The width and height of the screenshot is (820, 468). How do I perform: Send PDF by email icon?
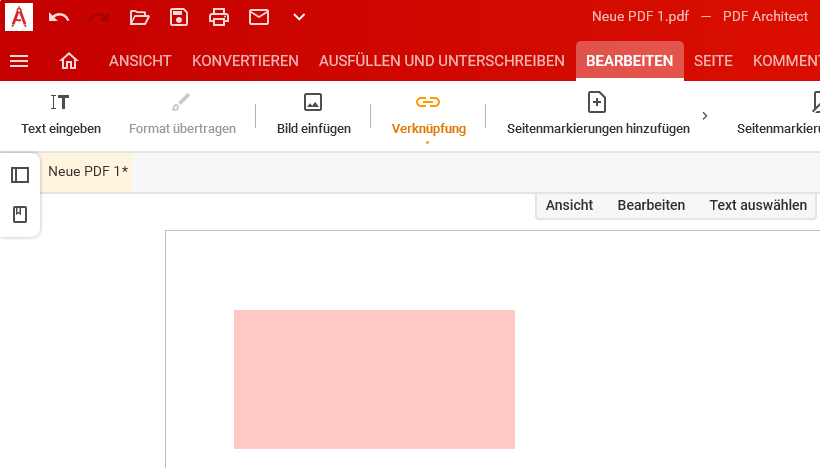tap(259, 17)
